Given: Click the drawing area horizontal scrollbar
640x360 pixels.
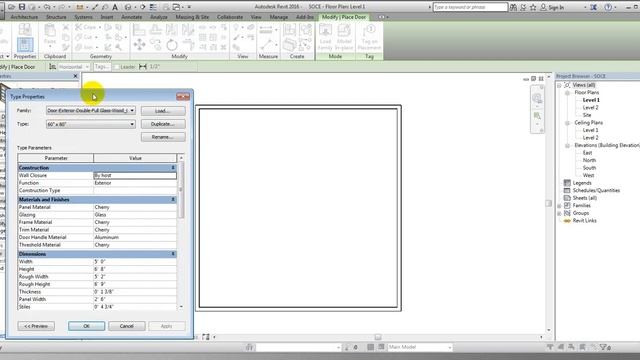Looking at the screenshot, I should pyautogui.click(x=378, y=337).
